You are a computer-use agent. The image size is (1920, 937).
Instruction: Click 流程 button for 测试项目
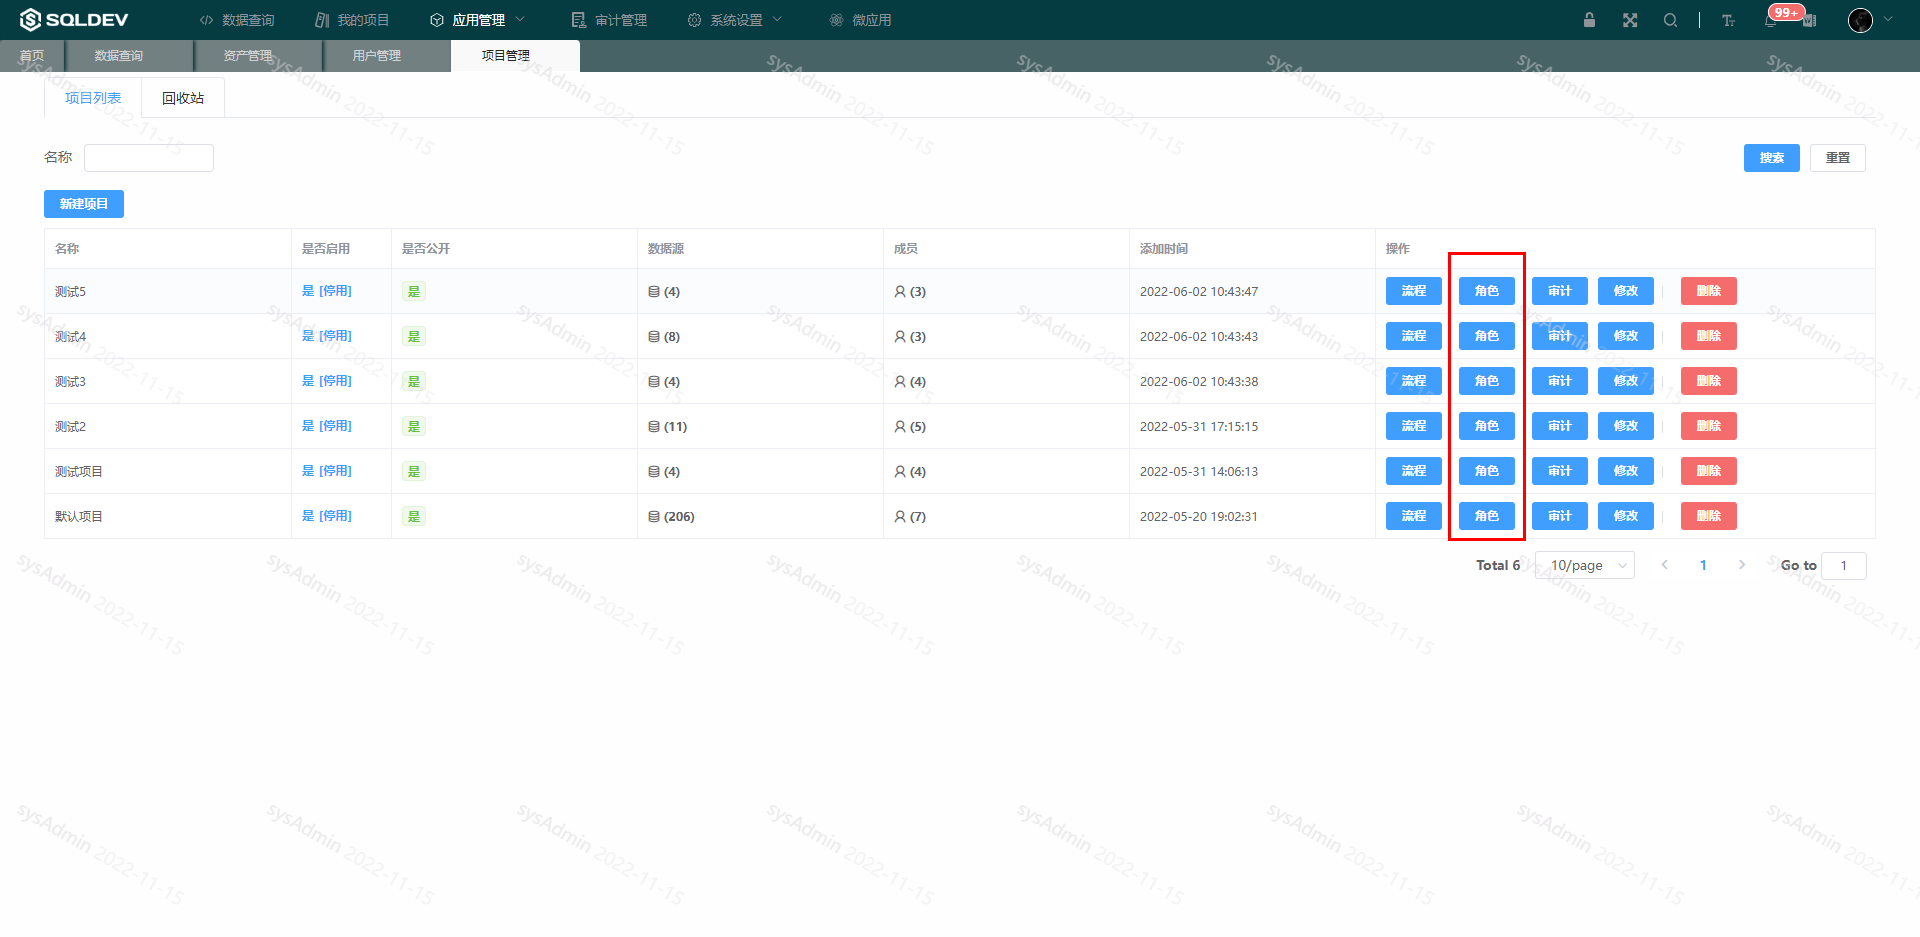pos(1414,471)
